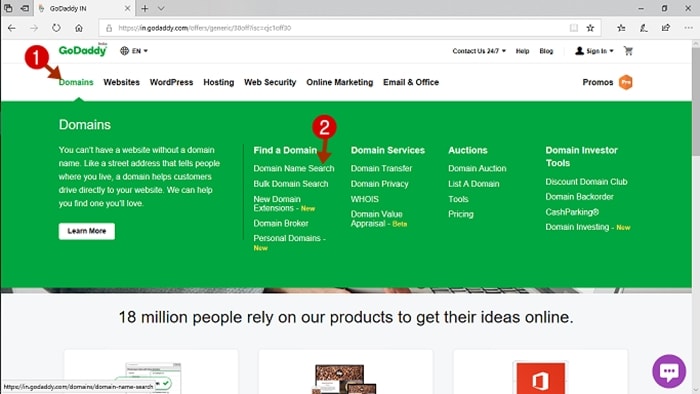Click the tabs you've set aside icon
Viewport: 700px width, 394px height.
pyautogui.click(x=8, y=8)
